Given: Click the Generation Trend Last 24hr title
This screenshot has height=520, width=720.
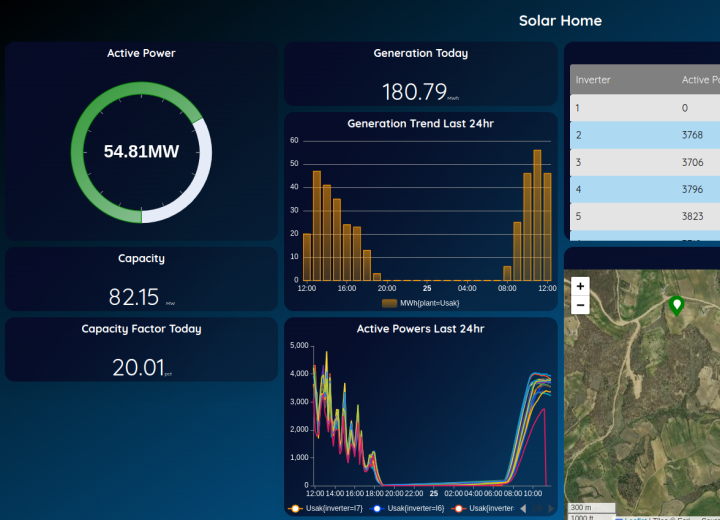Looking at the screenshot, I should (421, 124).
